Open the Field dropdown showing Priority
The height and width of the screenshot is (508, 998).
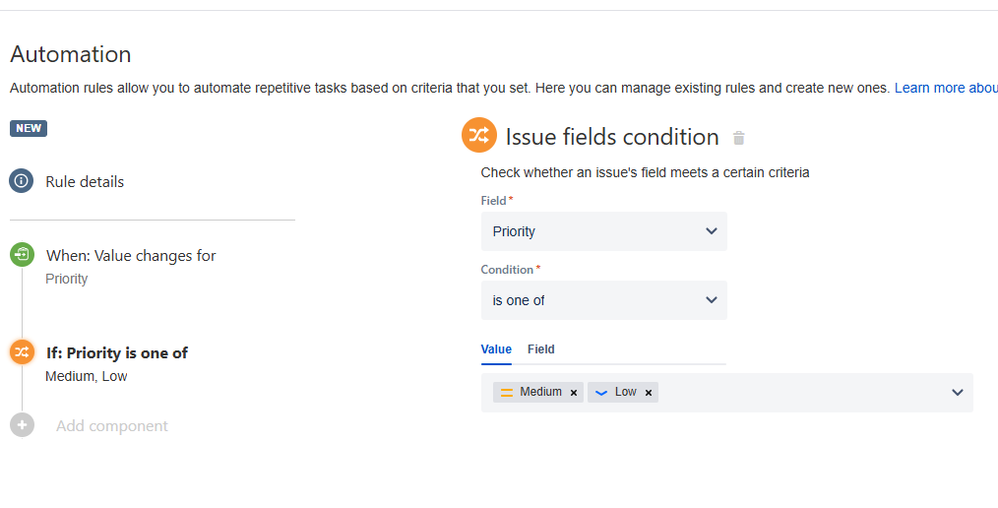pyautogui.click(x=604, y=231)
